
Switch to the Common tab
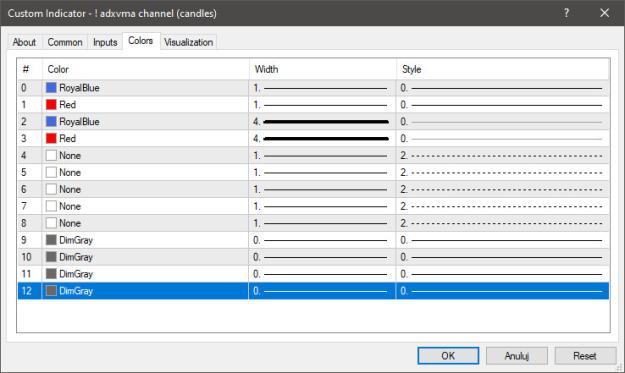click(x=65, y=42)
